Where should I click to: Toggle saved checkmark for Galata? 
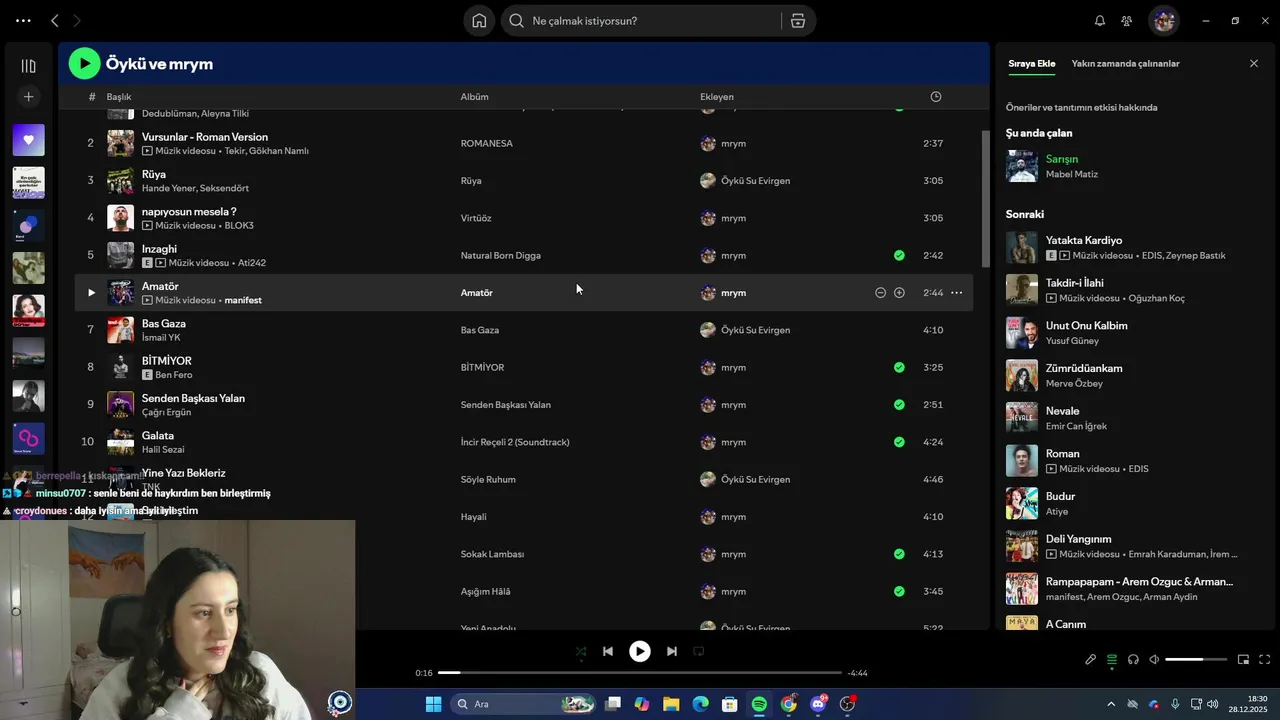point(899,442)
